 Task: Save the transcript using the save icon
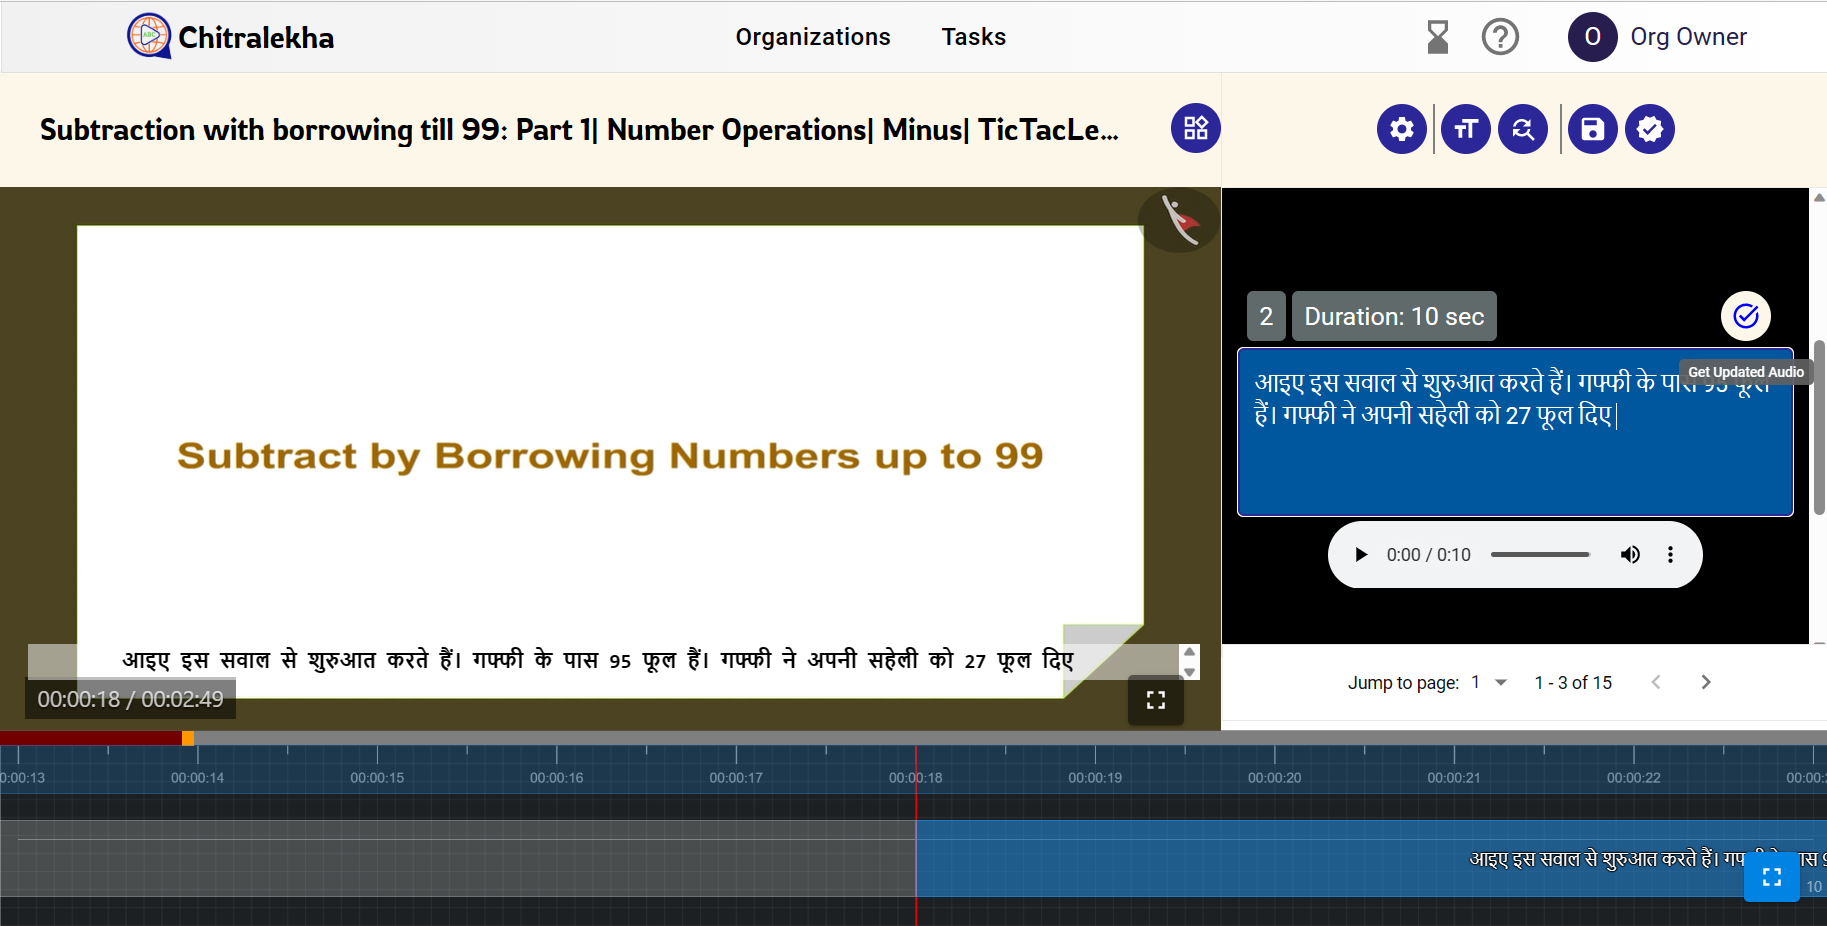[x=1593, y=128]
